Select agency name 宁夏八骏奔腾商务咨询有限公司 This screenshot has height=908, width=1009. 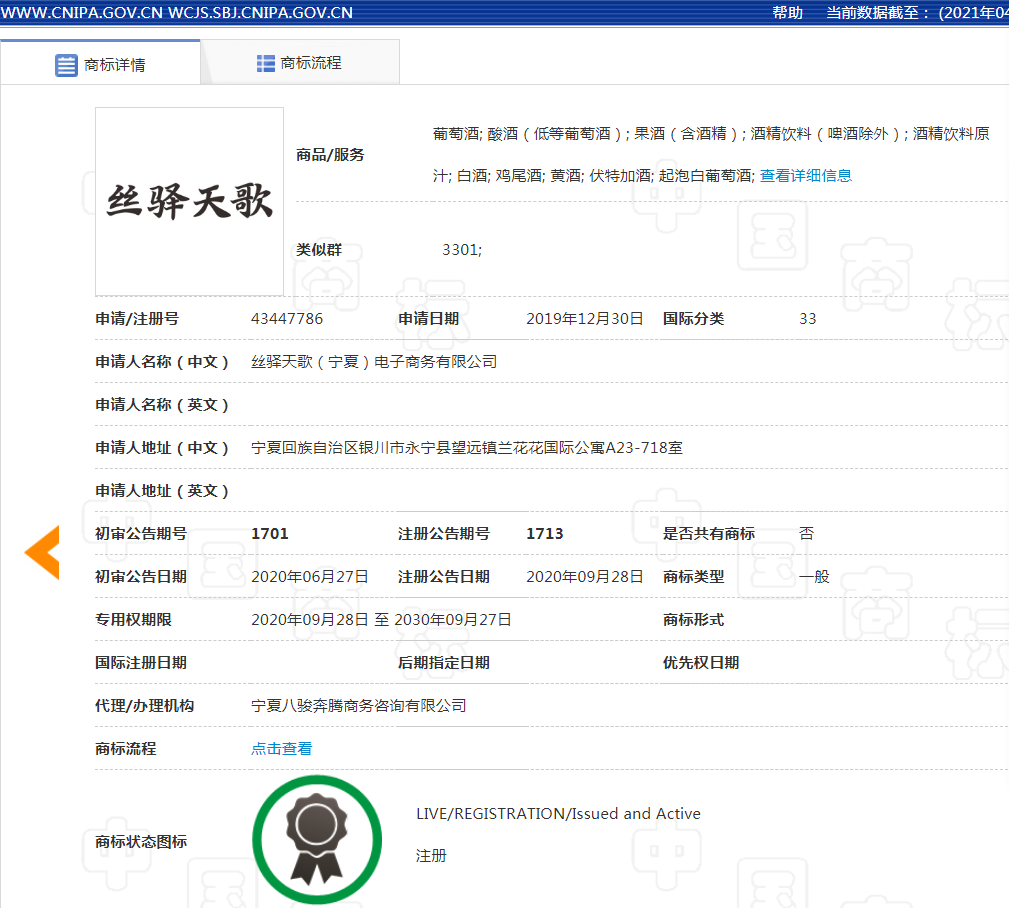click(x=358, y=706)
